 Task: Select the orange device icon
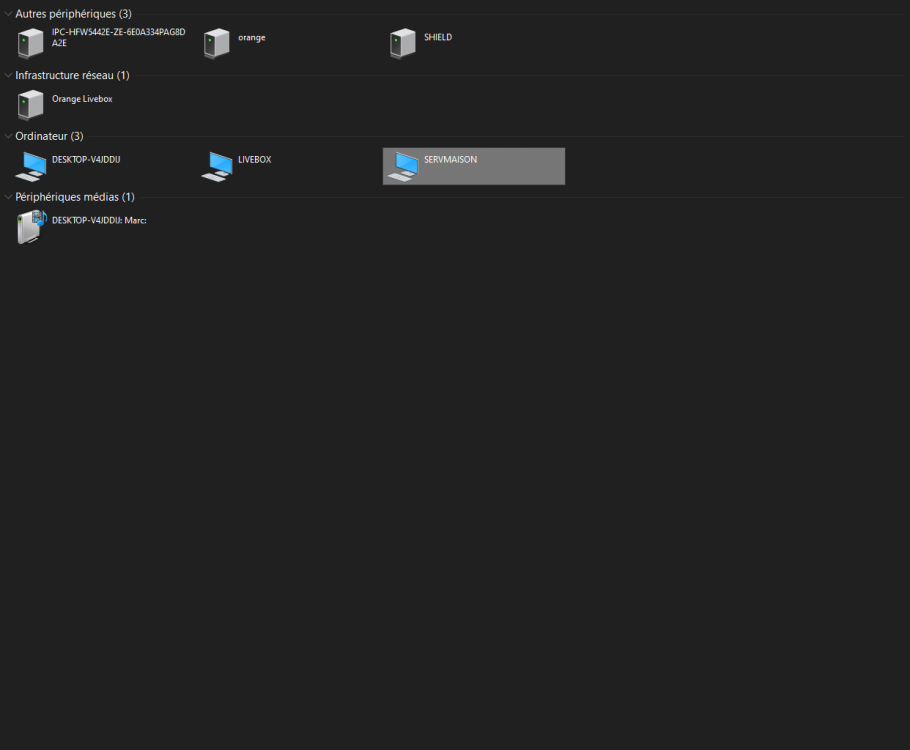click(216, 44)
